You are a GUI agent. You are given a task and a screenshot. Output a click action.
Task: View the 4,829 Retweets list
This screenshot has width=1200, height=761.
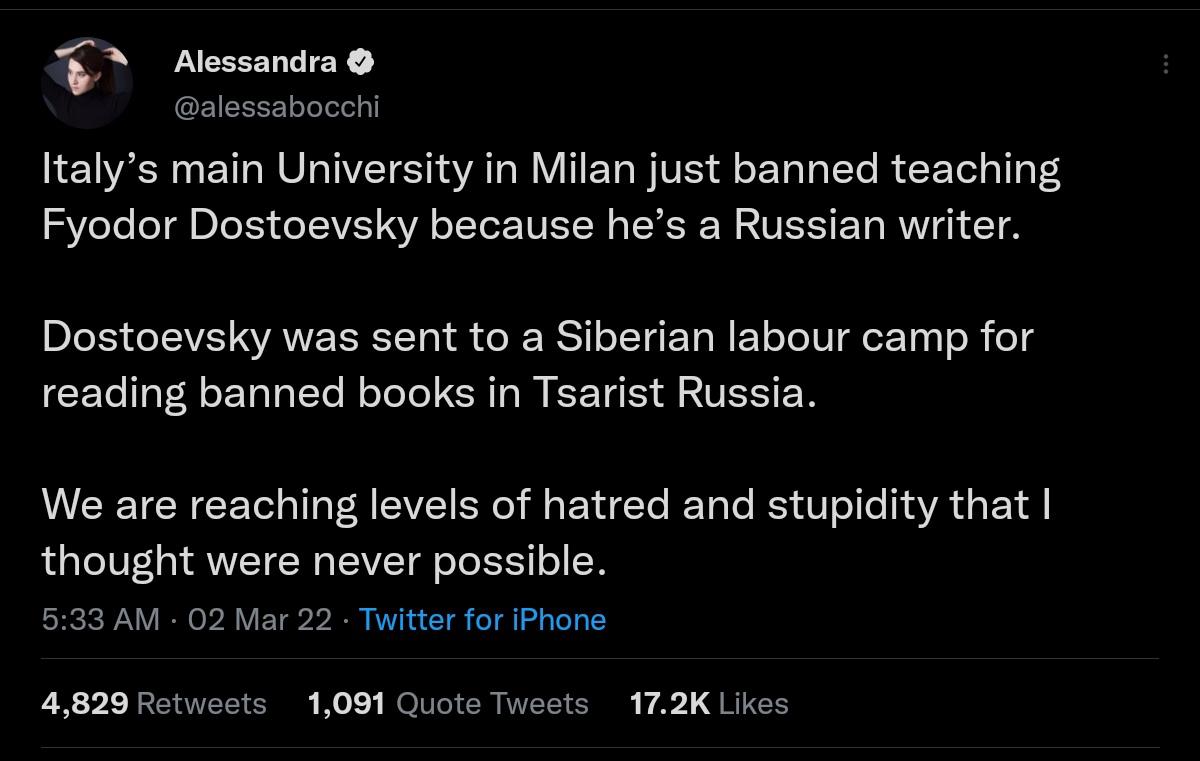coord(154,704)
